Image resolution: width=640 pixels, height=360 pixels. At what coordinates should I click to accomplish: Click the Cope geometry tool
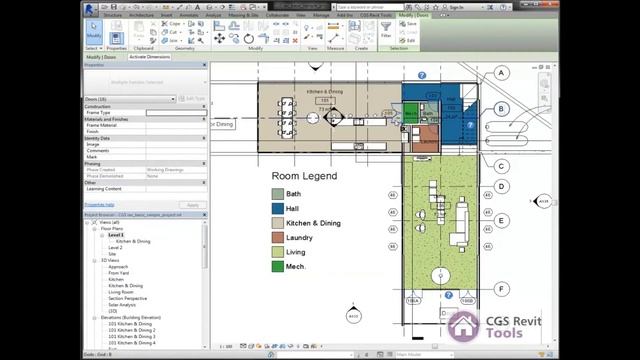[171, 24]
